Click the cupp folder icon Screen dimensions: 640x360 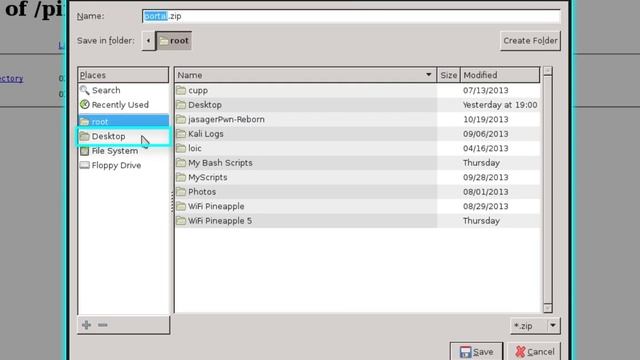coord(181,90)
